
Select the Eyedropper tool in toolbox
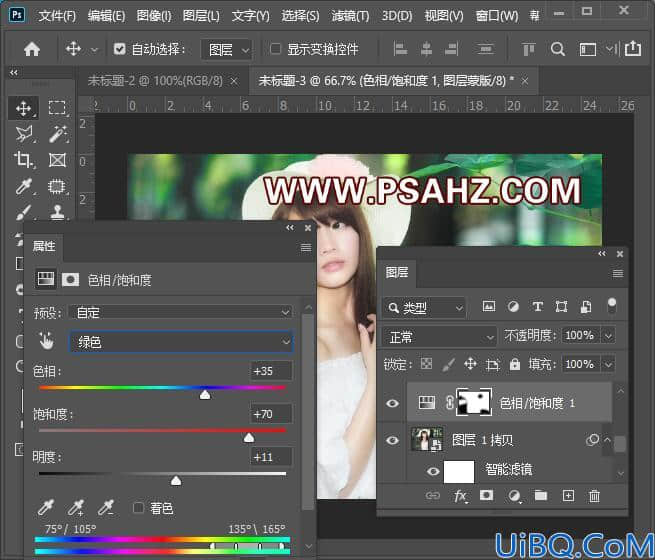coord(23,186)
